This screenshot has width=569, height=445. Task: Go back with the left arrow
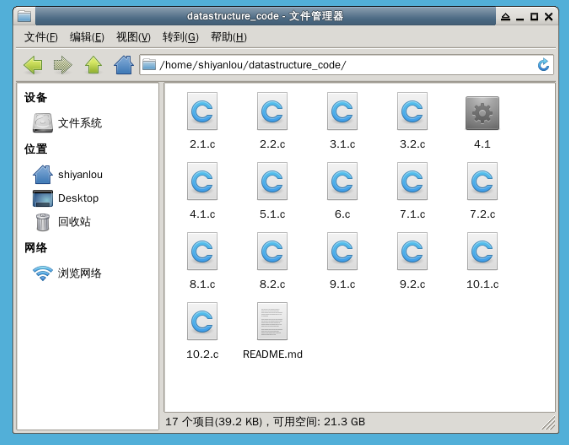(x=33, y=65)
